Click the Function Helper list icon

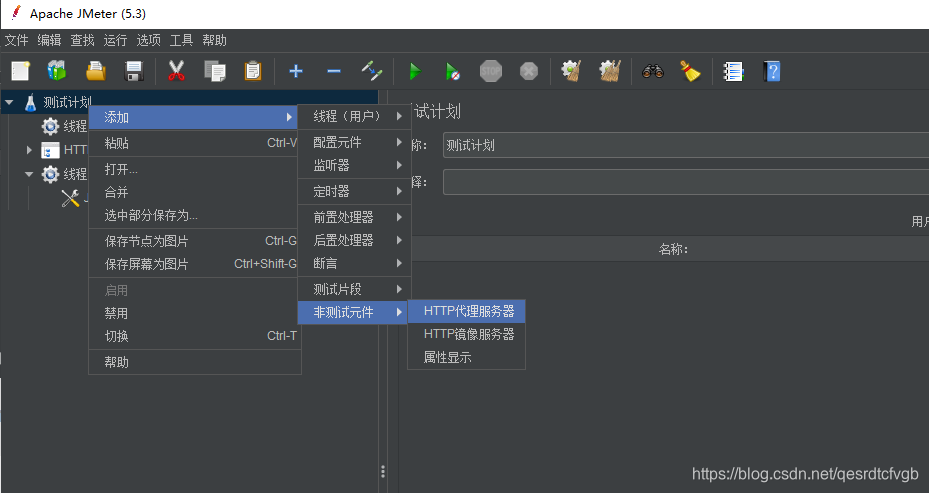tap(733, 72)
